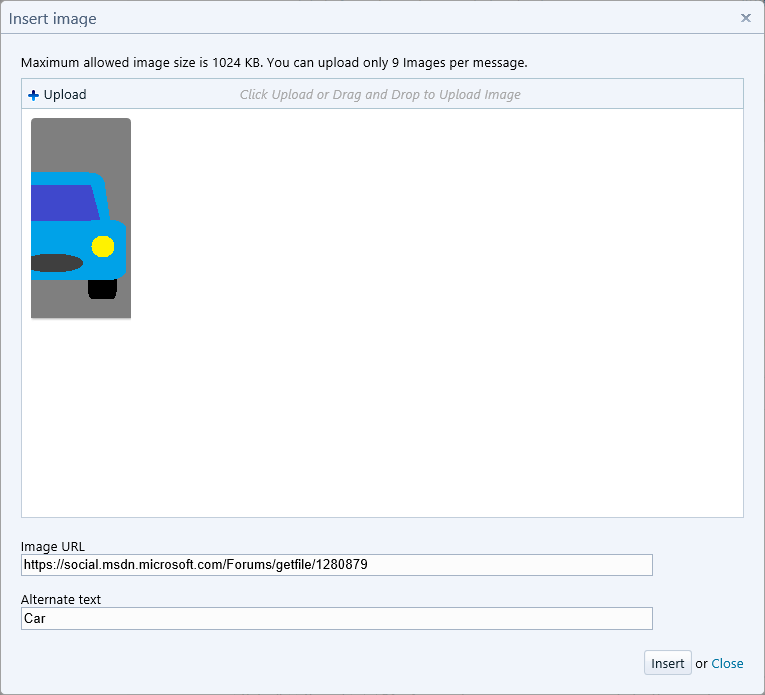Click into the Image URL field
The height and width of the screenshot is (695, 765).
(337, 565)
